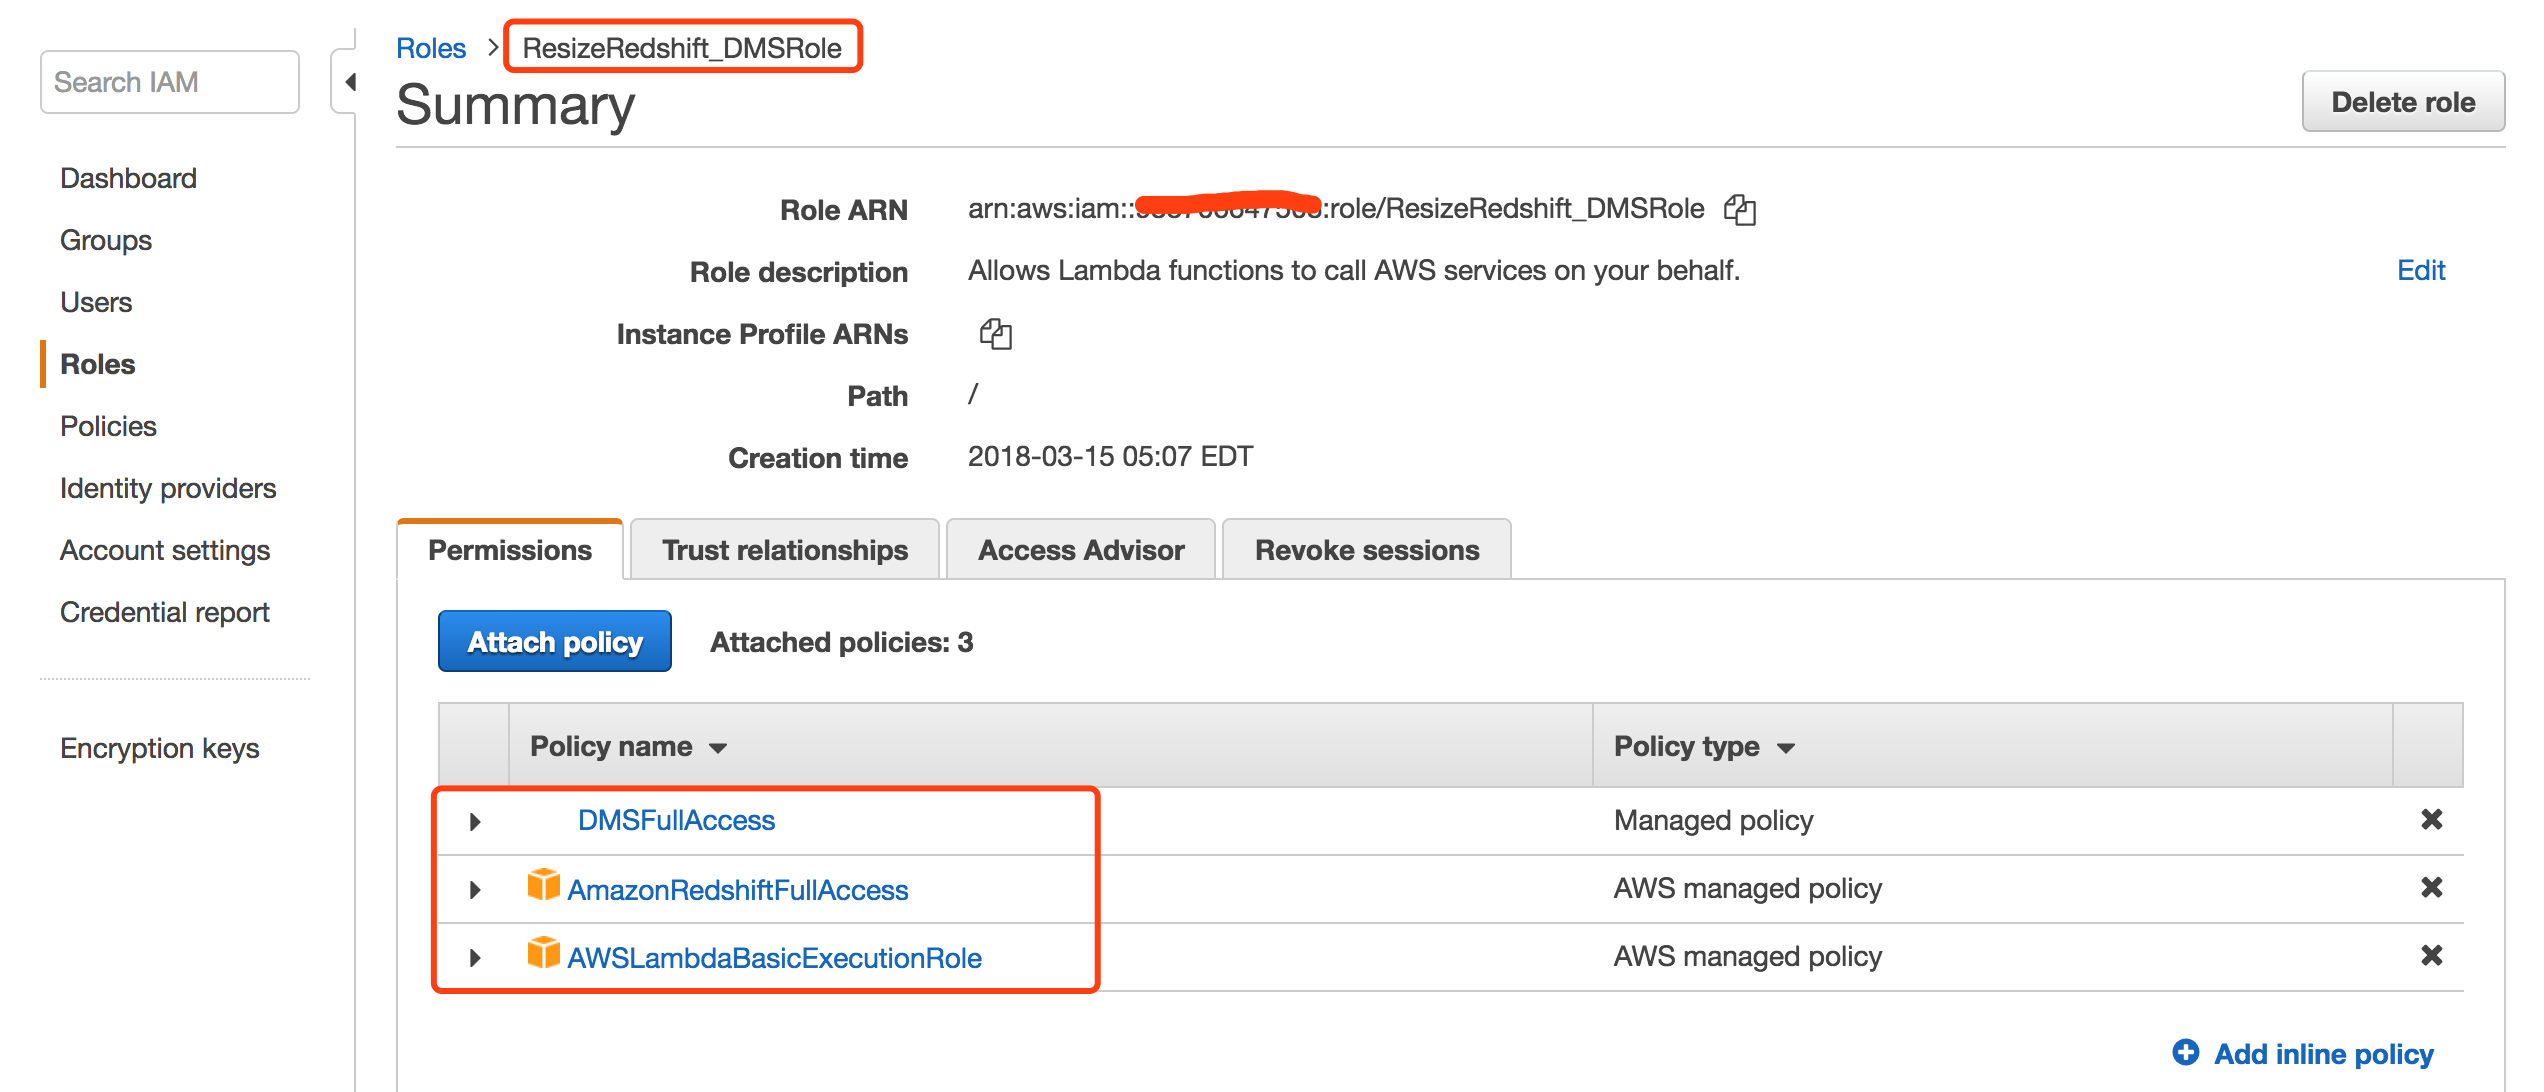The image size is (2544, 1092).
Task: Click the AmazonRedshiftFullAccess orange box icon
Action: [543, 885]
